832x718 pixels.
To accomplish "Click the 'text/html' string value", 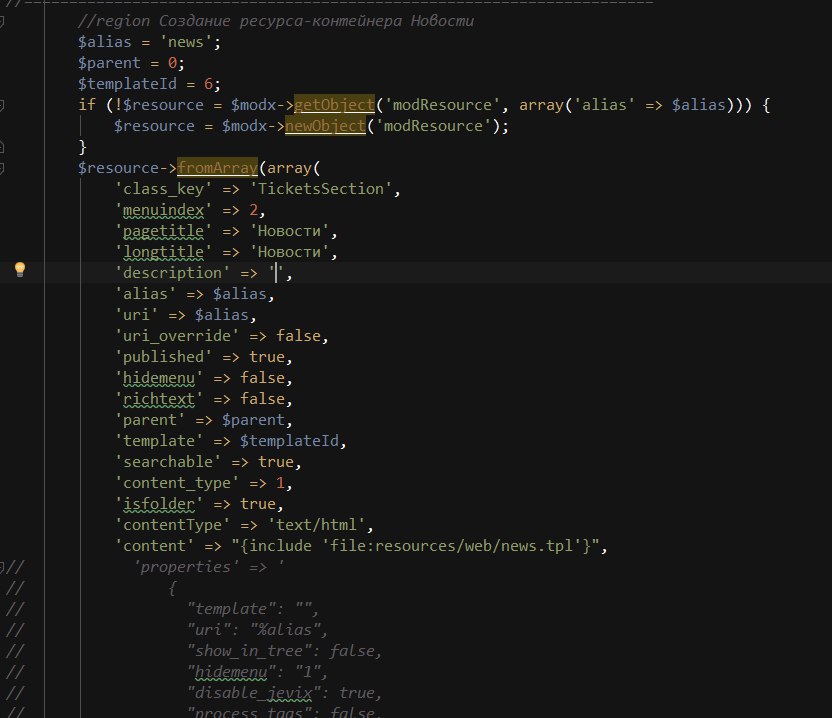I will click(x=316, y=525).
